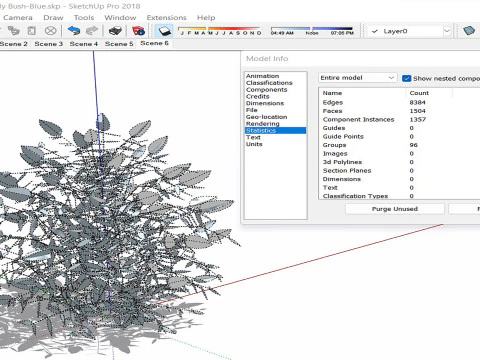This screenshot has height=360, width=480.
Task: Adjust the shadow date month slider
Action: coord(220,31)
